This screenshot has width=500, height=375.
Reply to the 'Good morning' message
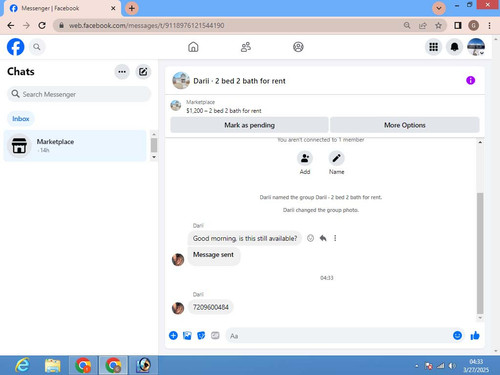tap(323, 238)
